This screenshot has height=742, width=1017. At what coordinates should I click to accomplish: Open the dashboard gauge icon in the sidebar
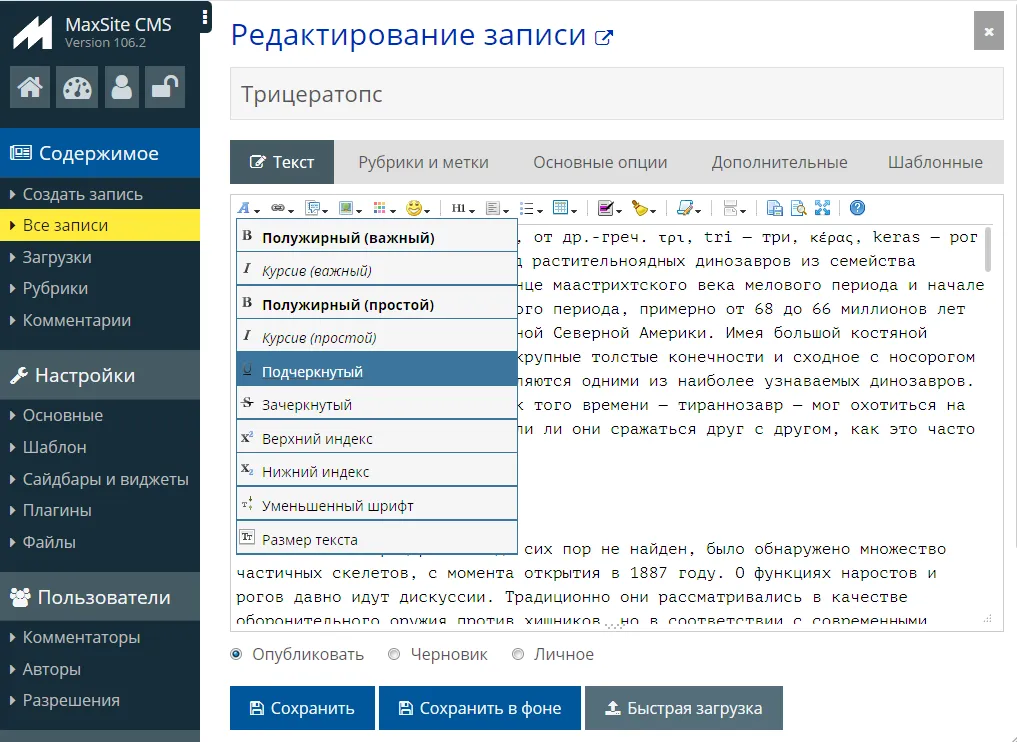coord(77,87)
